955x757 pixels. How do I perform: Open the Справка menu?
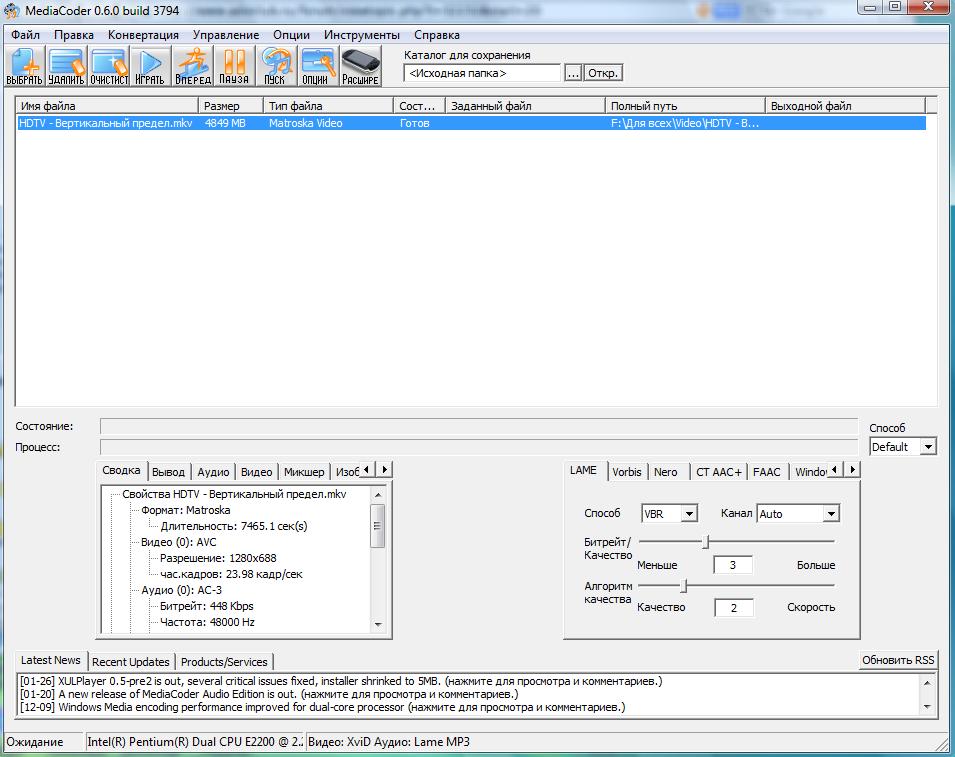click(437, 35)
